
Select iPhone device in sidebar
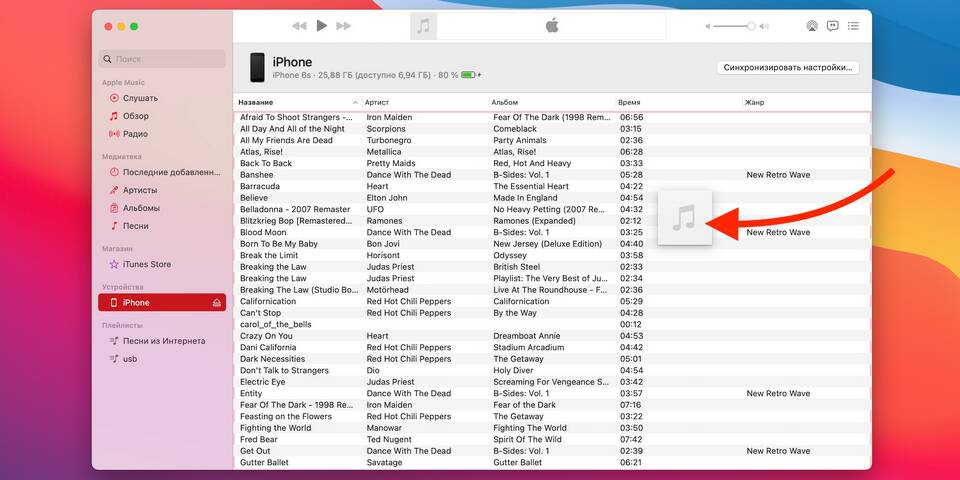tap(162, 302)
